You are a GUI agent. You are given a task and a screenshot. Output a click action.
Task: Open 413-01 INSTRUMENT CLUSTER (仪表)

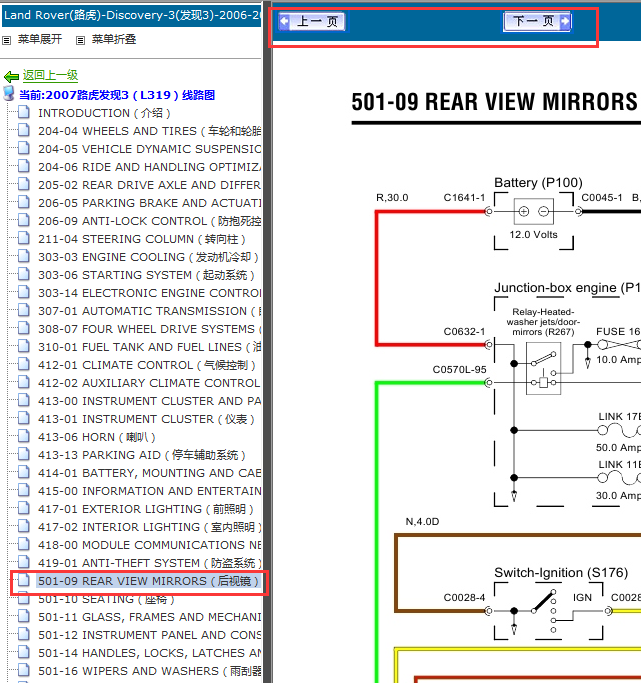point(146,419)
